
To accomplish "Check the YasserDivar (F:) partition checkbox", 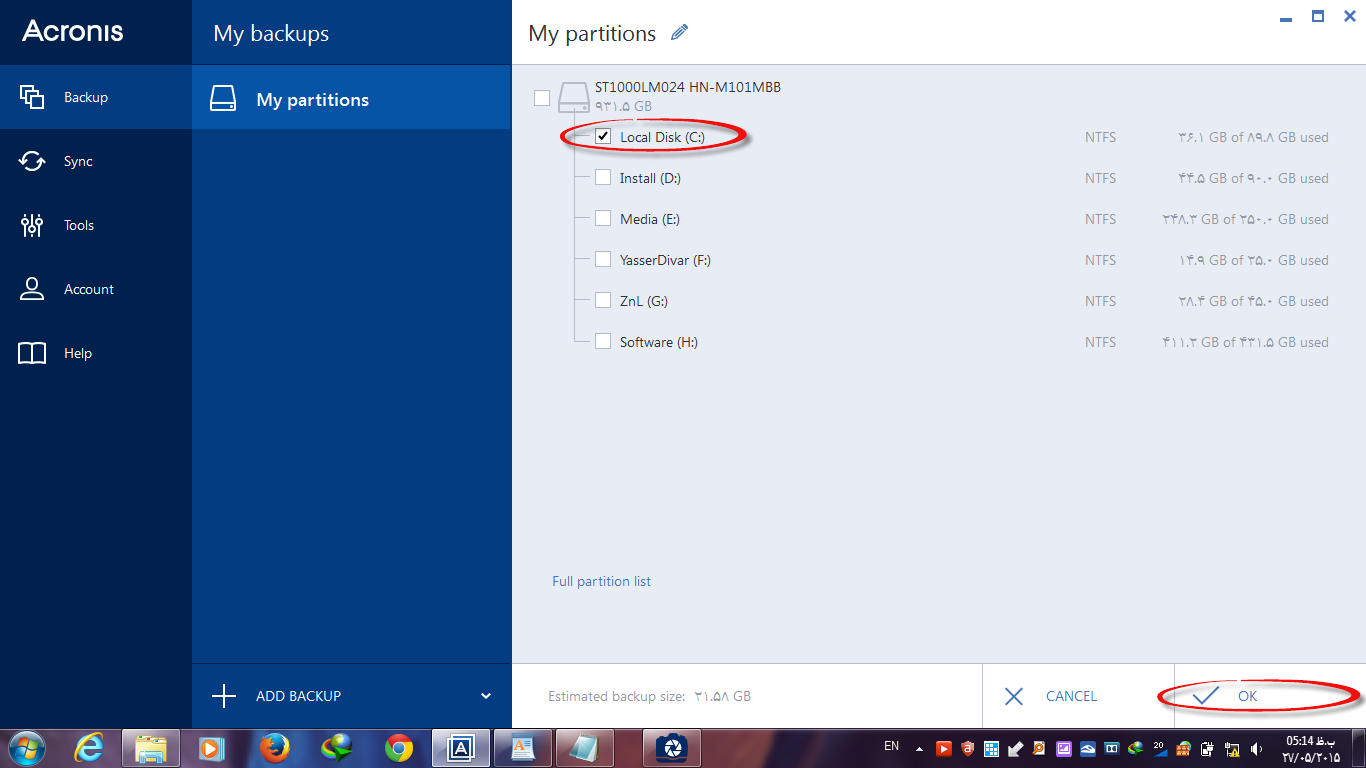I will tap(603, 259).
